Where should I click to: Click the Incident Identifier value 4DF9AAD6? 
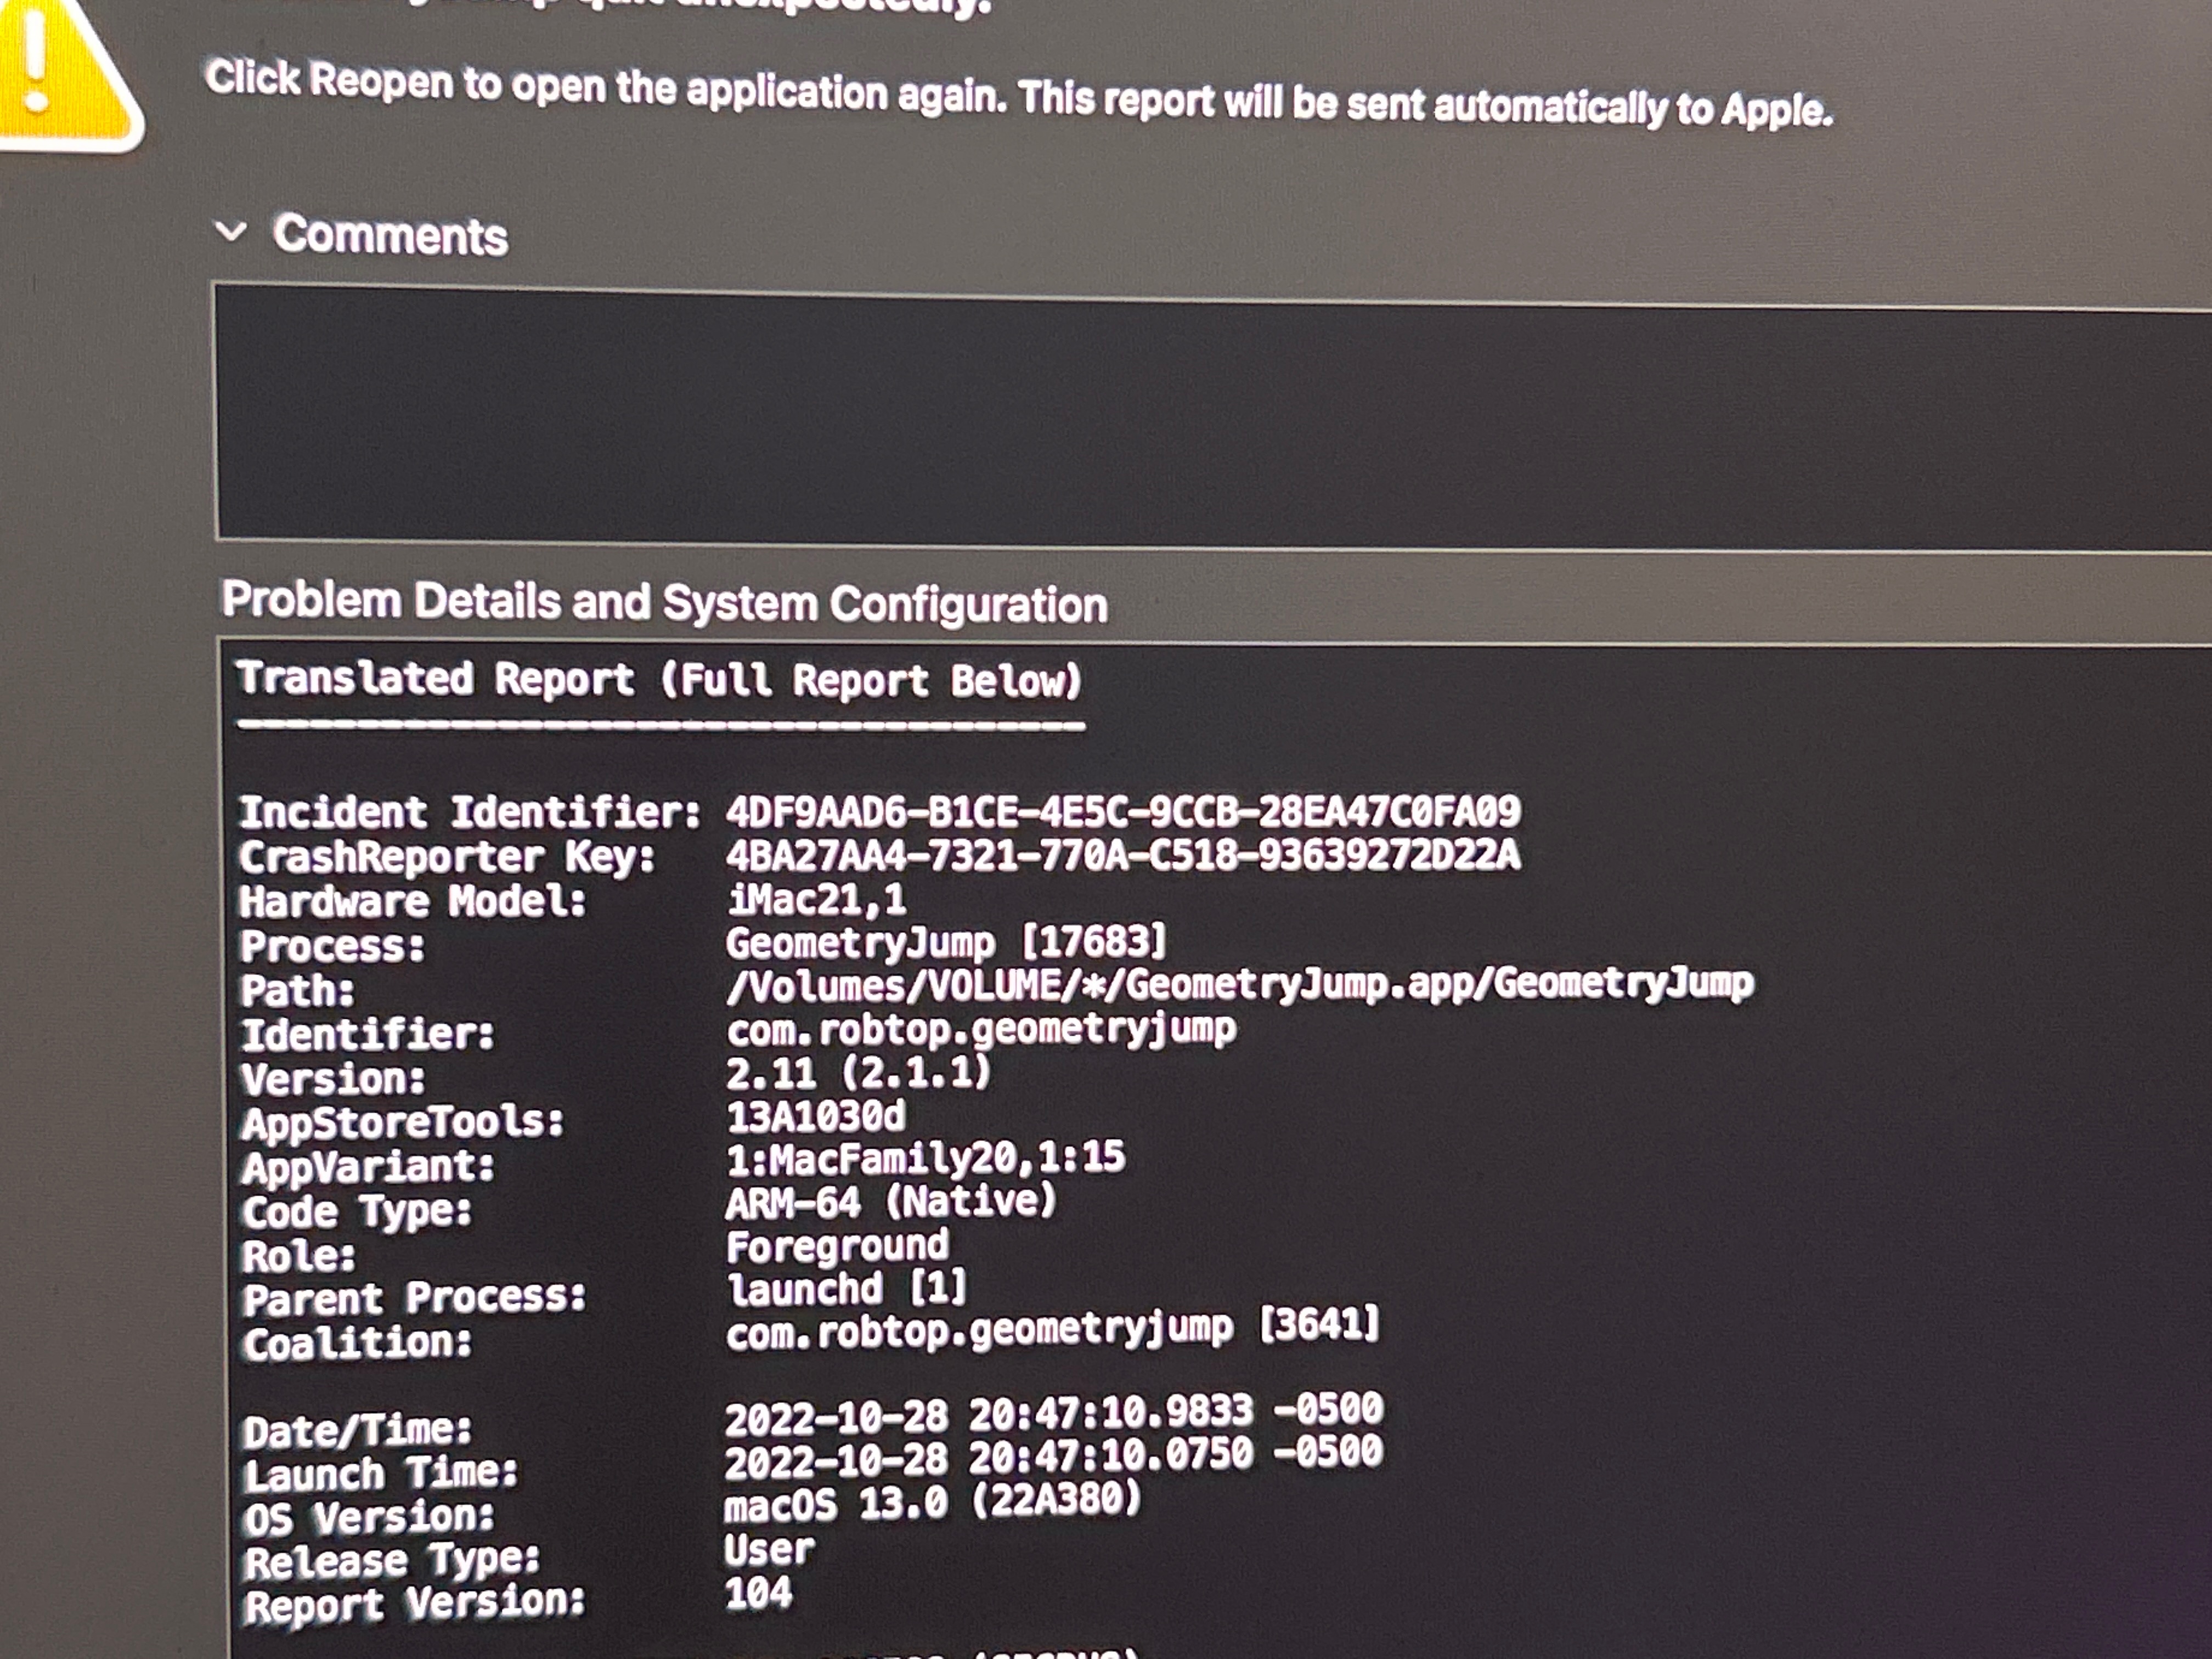1123,811
